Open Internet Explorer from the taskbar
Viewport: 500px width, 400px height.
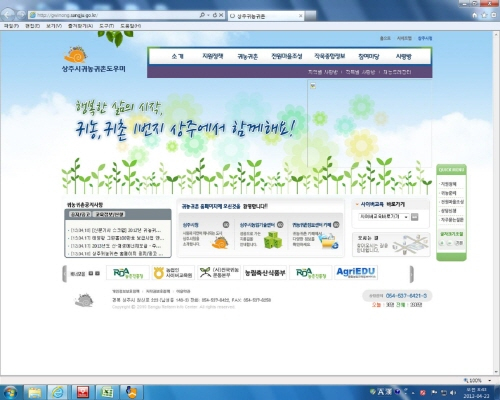[x=58, y=392]
